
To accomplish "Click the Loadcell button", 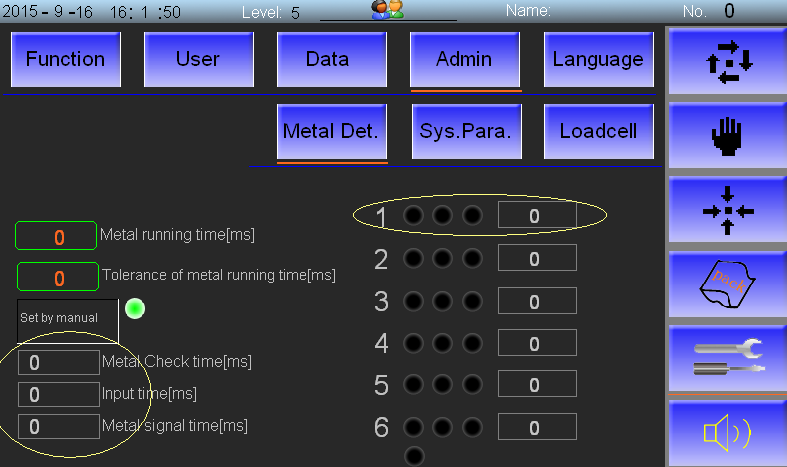I will tap(598, 131).
